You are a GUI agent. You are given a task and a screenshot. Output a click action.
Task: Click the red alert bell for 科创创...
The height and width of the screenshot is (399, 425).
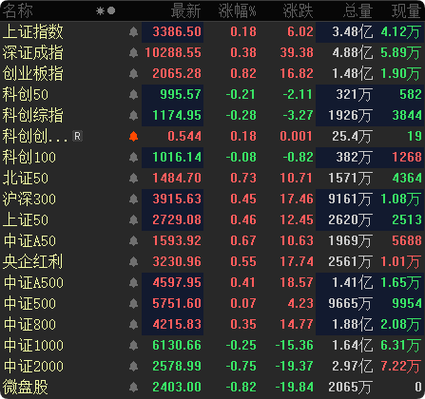(133, 136)
